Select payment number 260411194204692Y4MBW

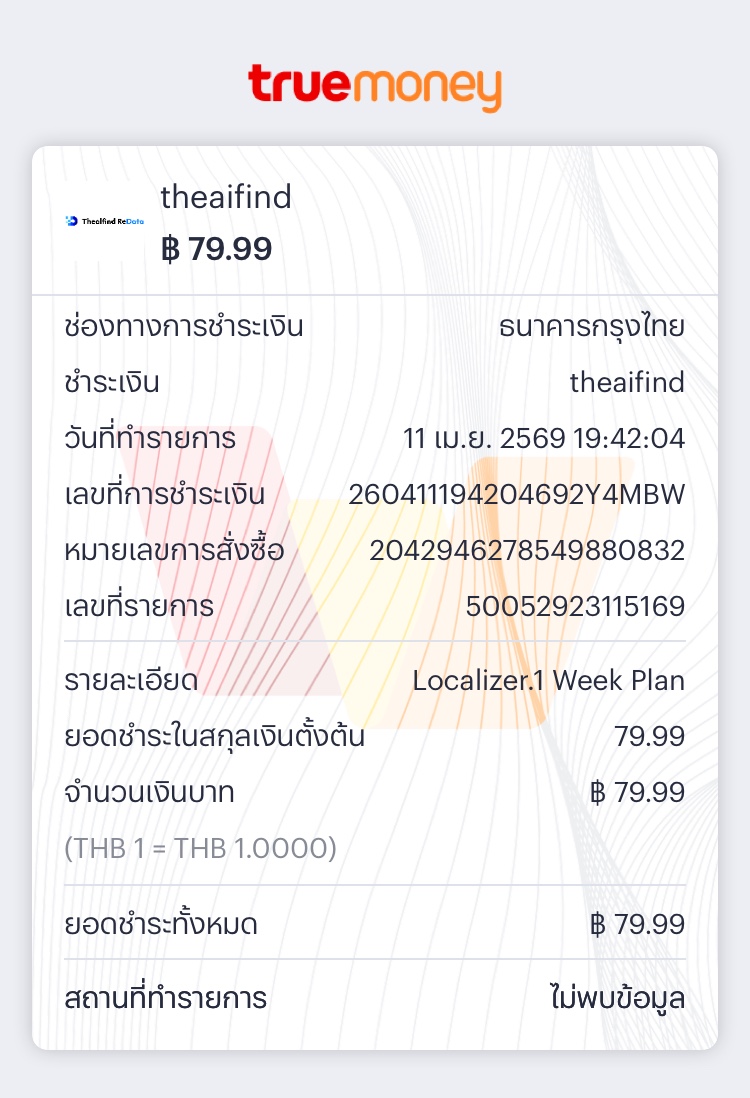(517, 494)
